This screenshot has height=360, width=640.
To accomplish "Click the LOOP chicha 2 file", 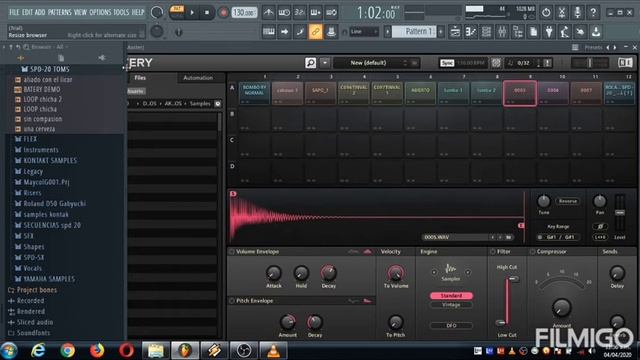I will pos(43,99).
